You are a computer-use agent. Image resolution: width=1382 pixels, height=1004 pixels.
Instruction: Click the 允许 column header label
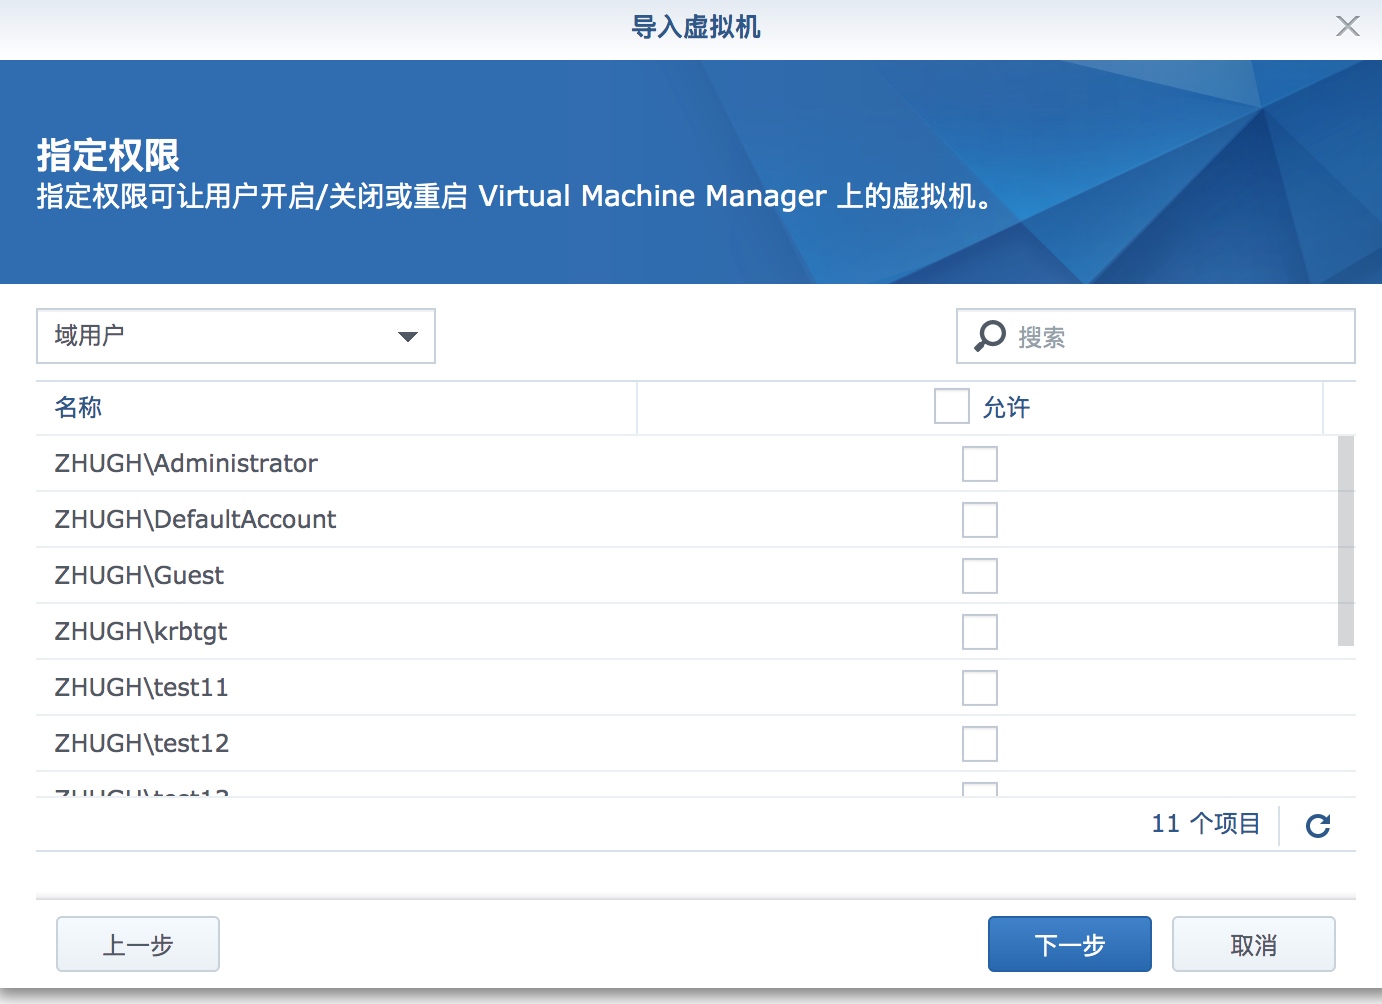tap(1006, 408)
